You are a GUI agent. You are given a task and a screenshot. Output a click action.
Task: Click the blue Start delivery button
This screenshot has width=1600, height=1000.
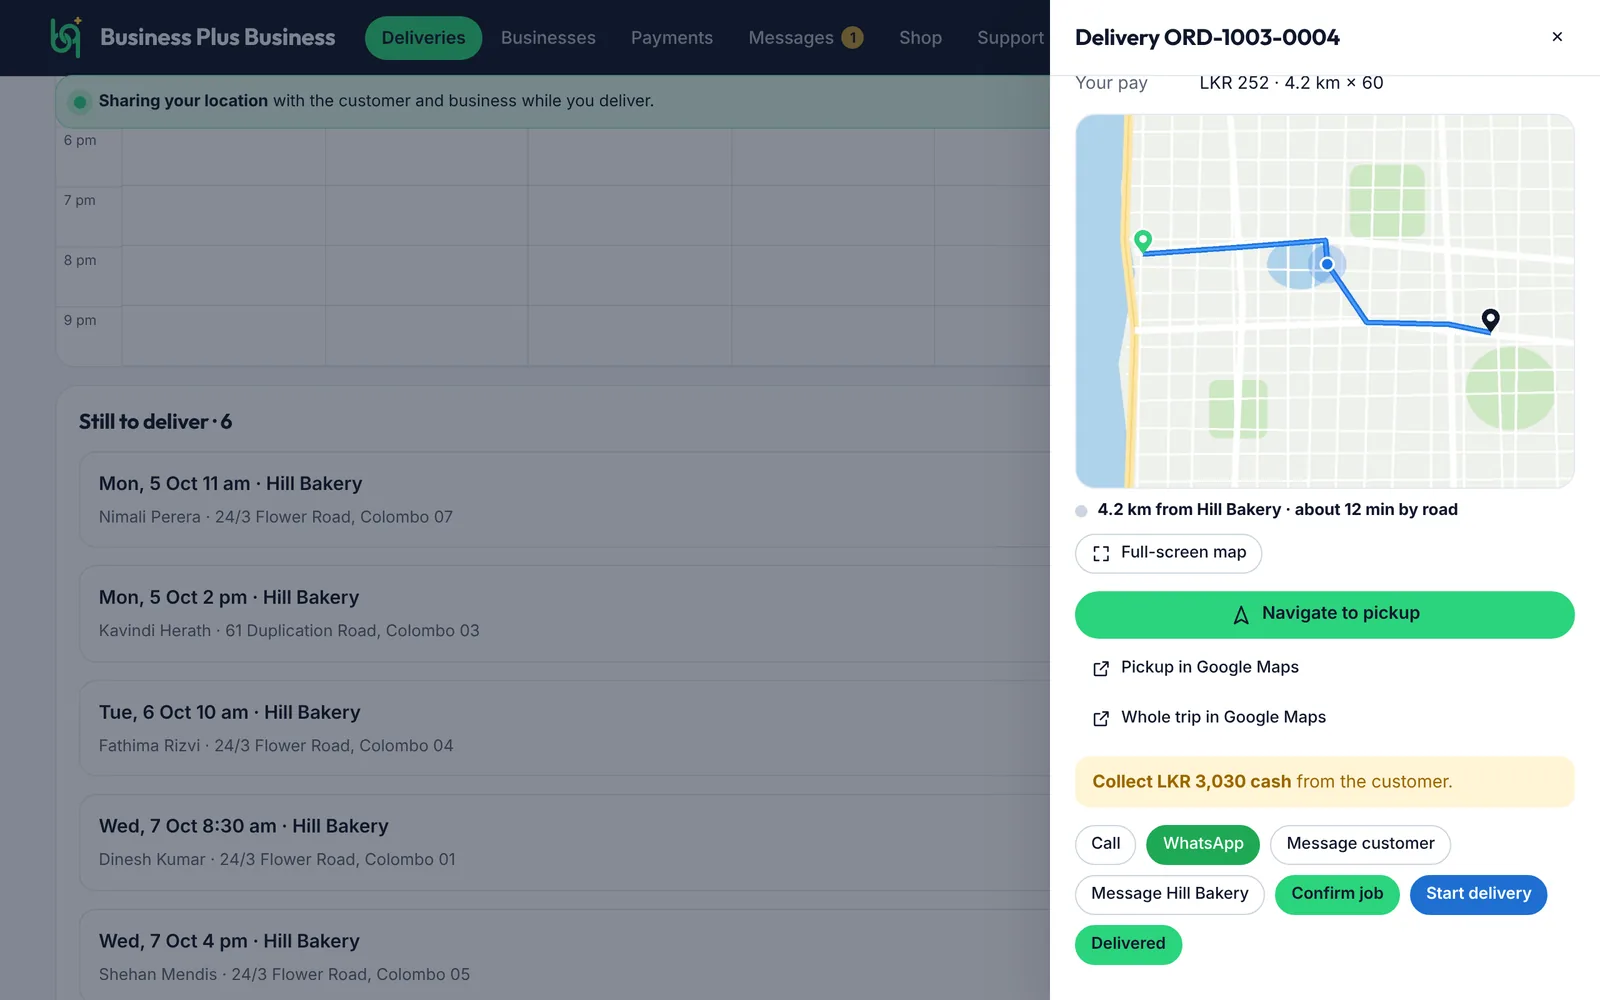coord(1478,894)
